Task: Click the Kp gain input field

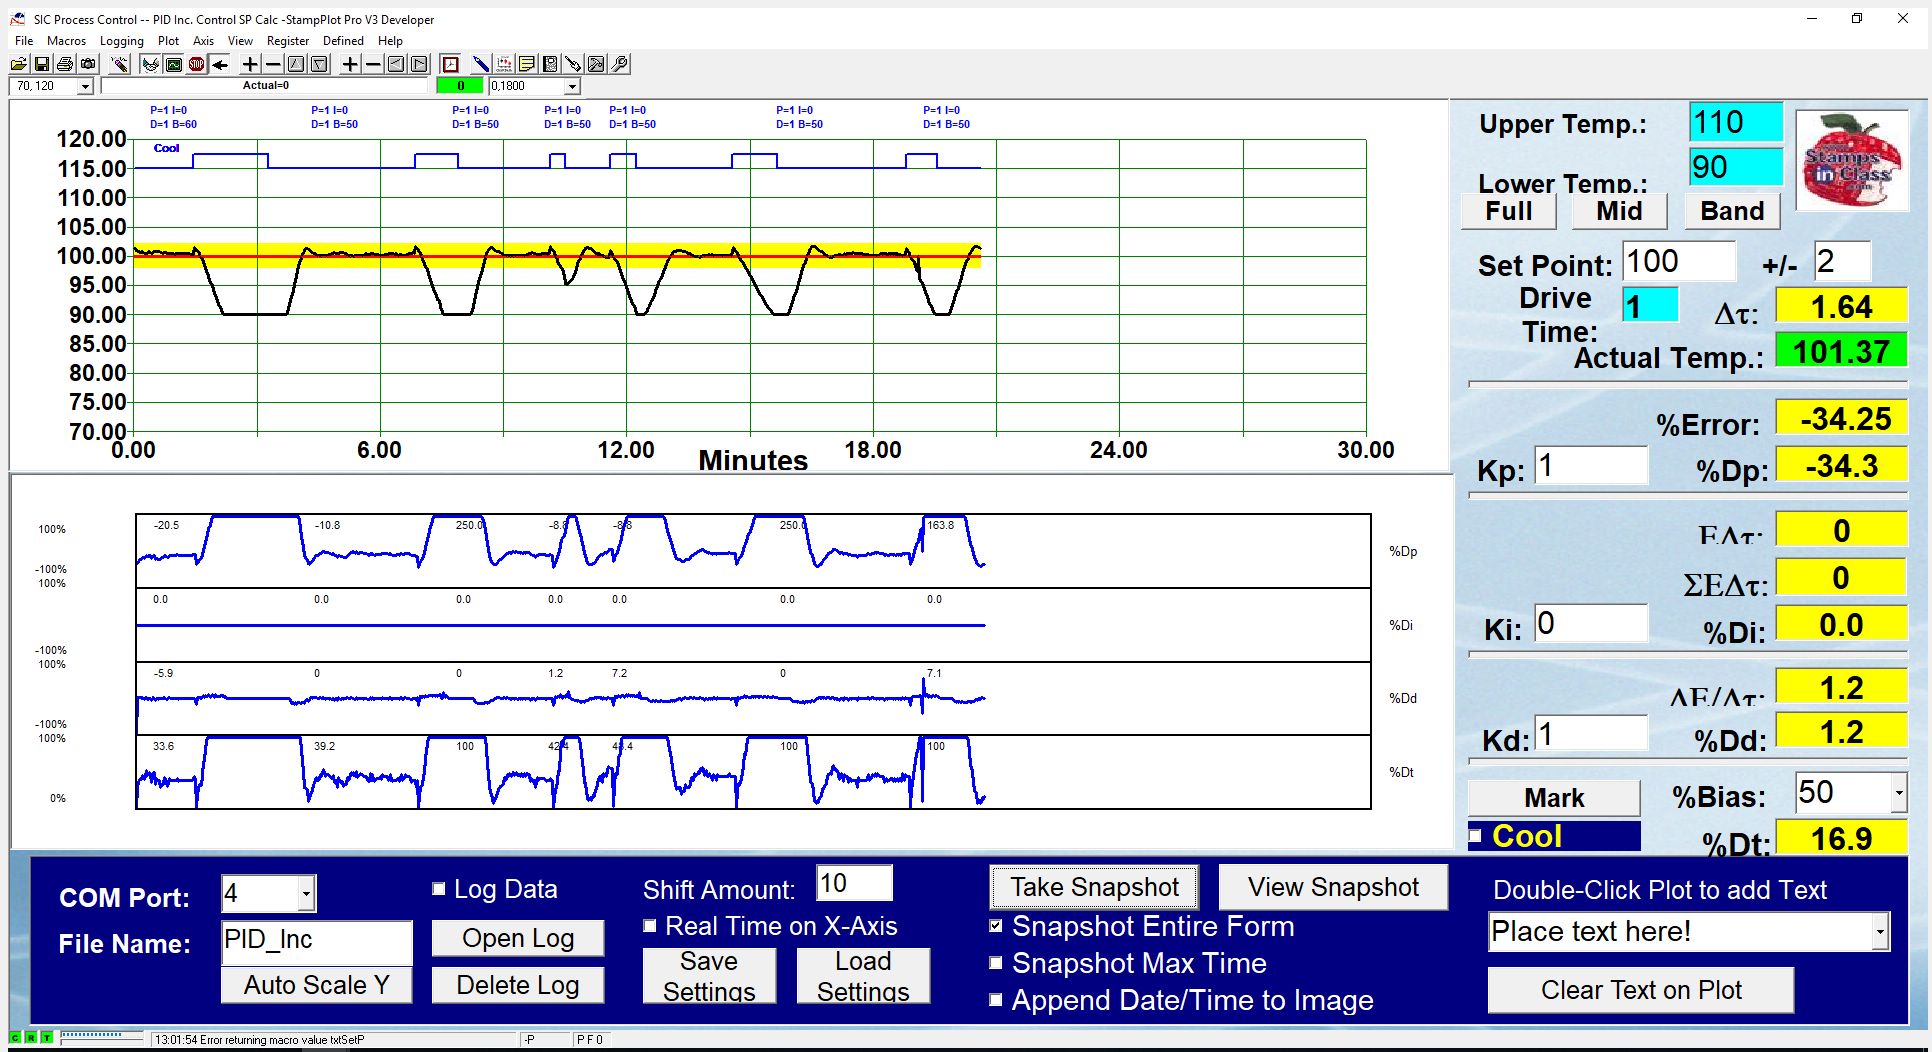Action: coord(1591,465)
